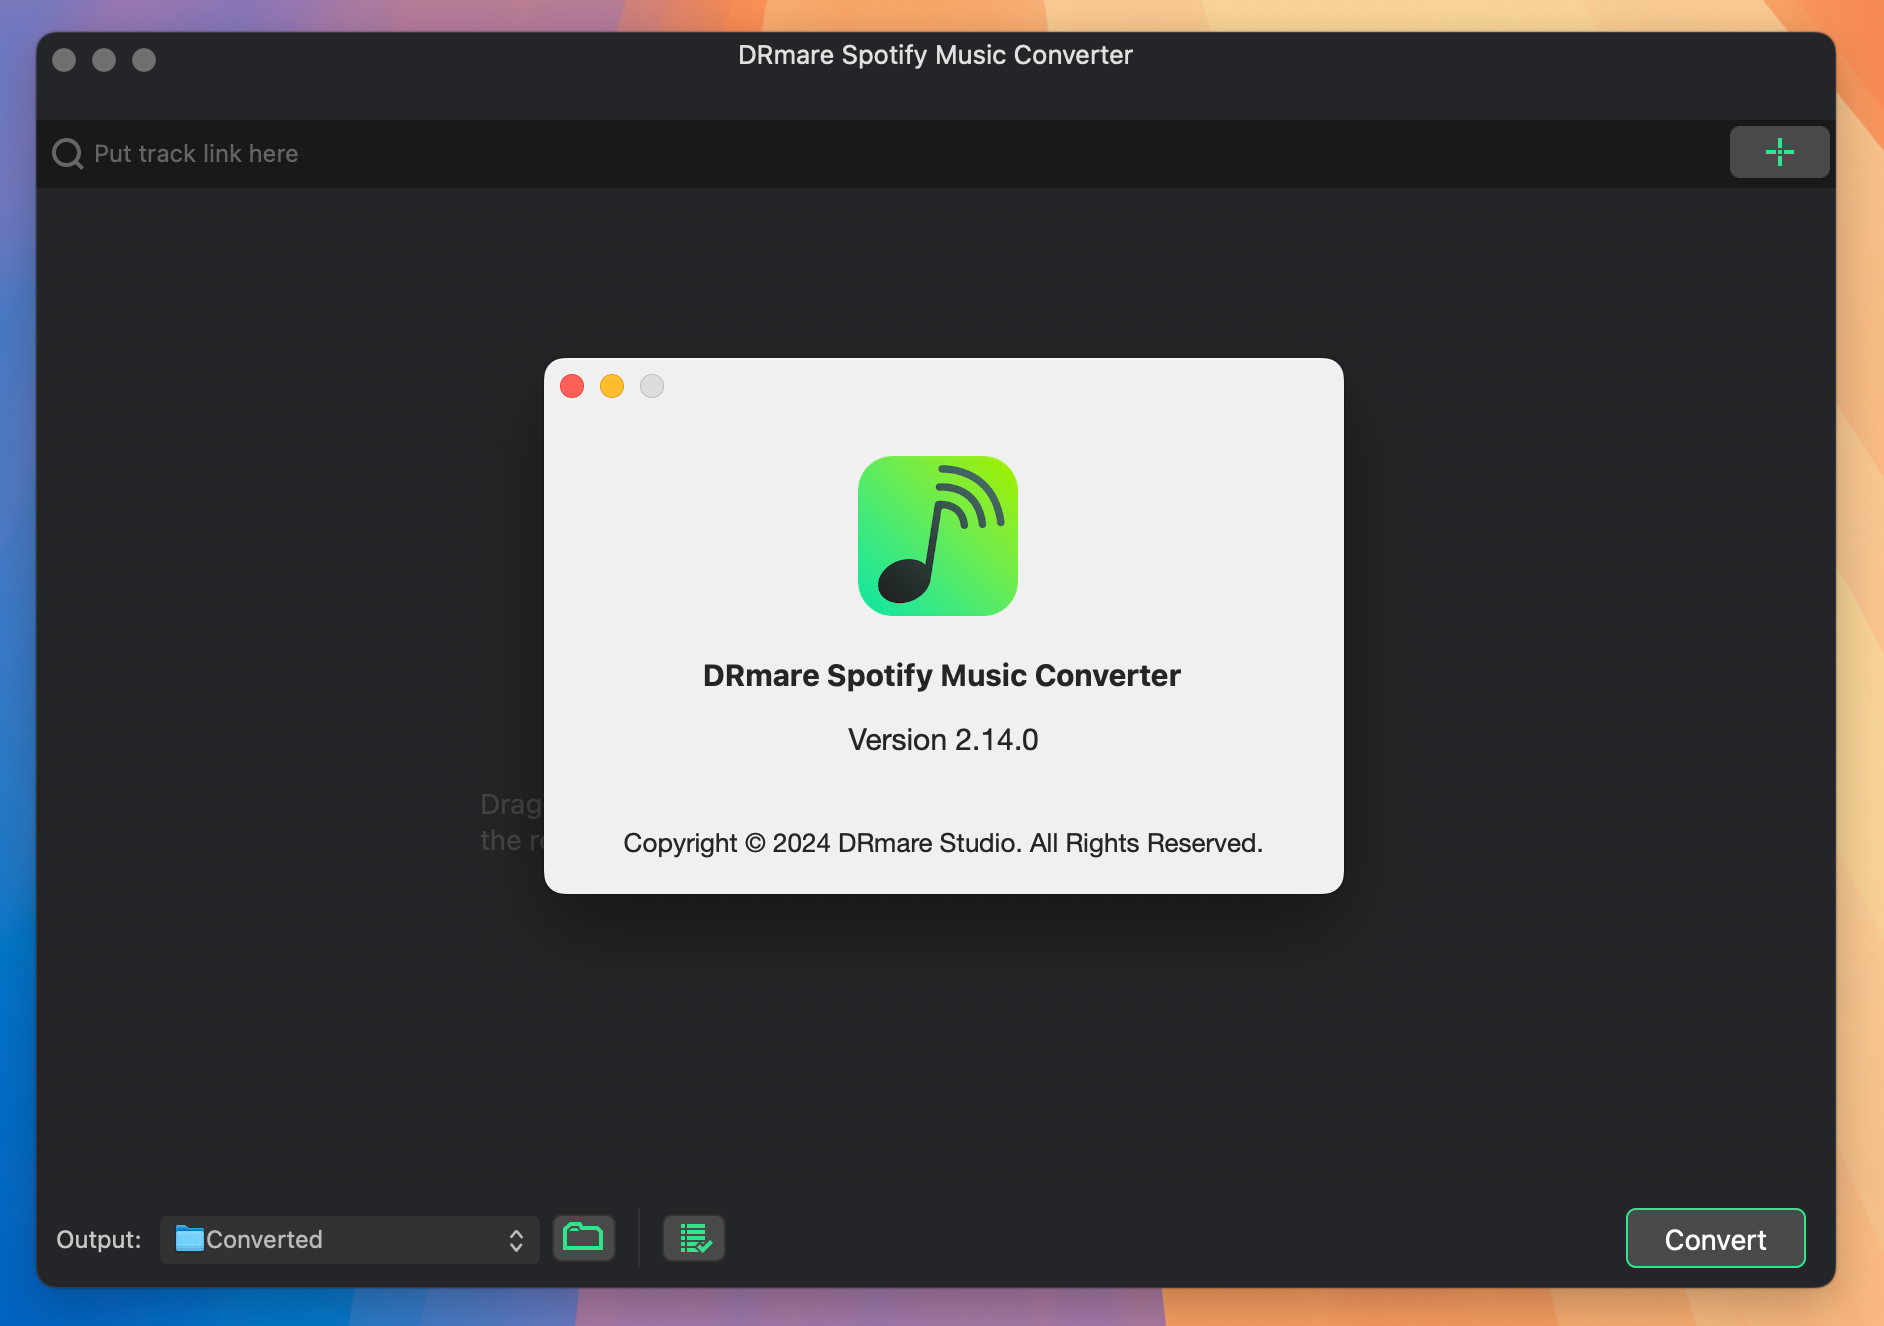Click the search magnifier icon
The image size is (1884, 1326).
[67, 153]
